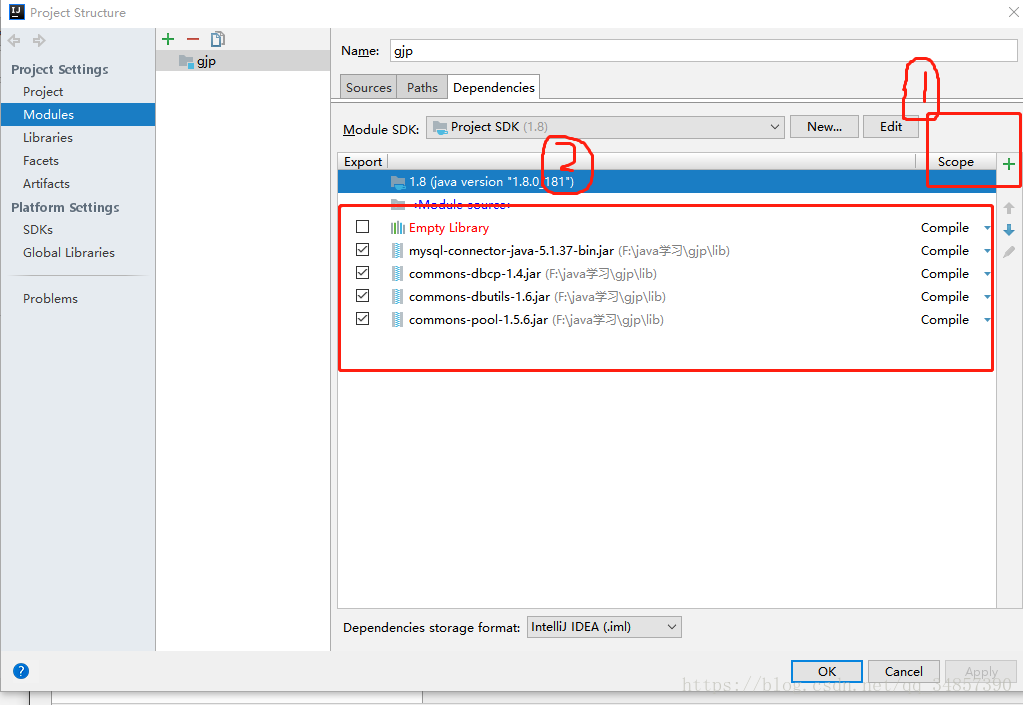The image size is (1023, 705).
Task: Click the Export column header
Action: (x=363, y=162)
